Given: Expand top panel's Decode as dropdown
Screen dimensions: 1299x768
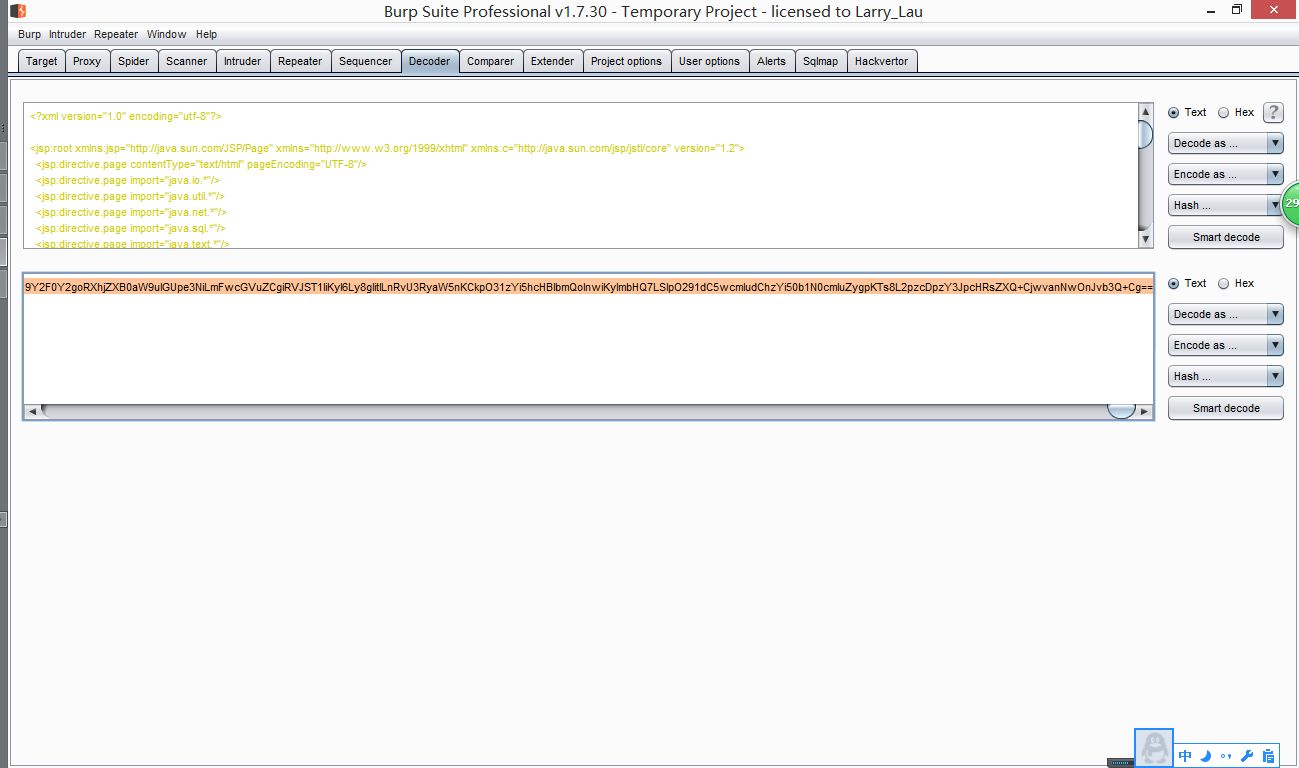Looking at the screenshot, I should tap(1225, 143).
